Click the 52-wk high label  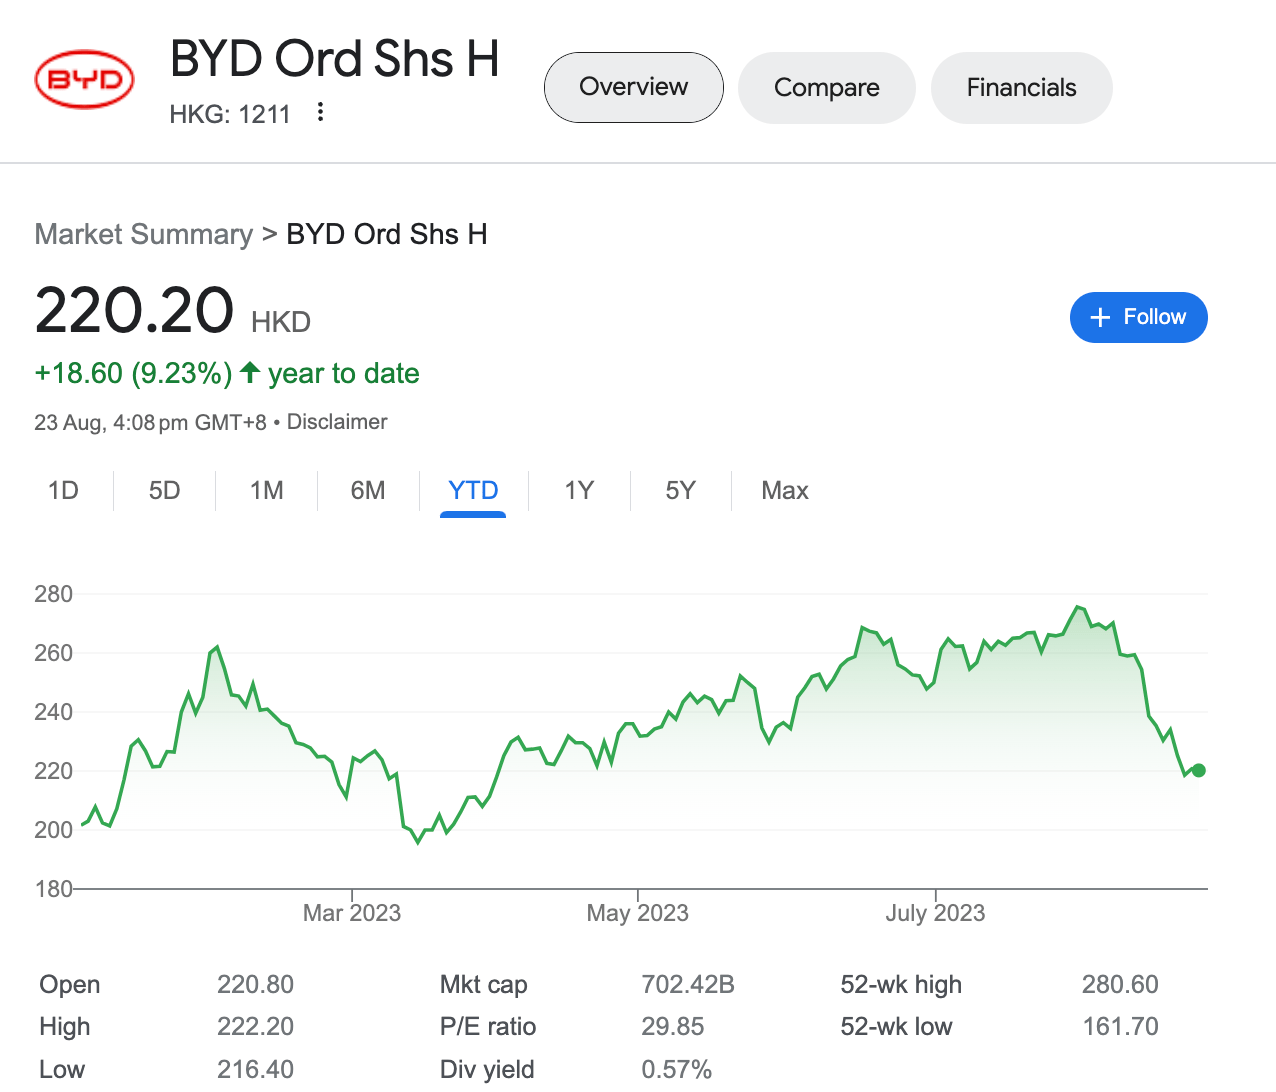point(901,984)
